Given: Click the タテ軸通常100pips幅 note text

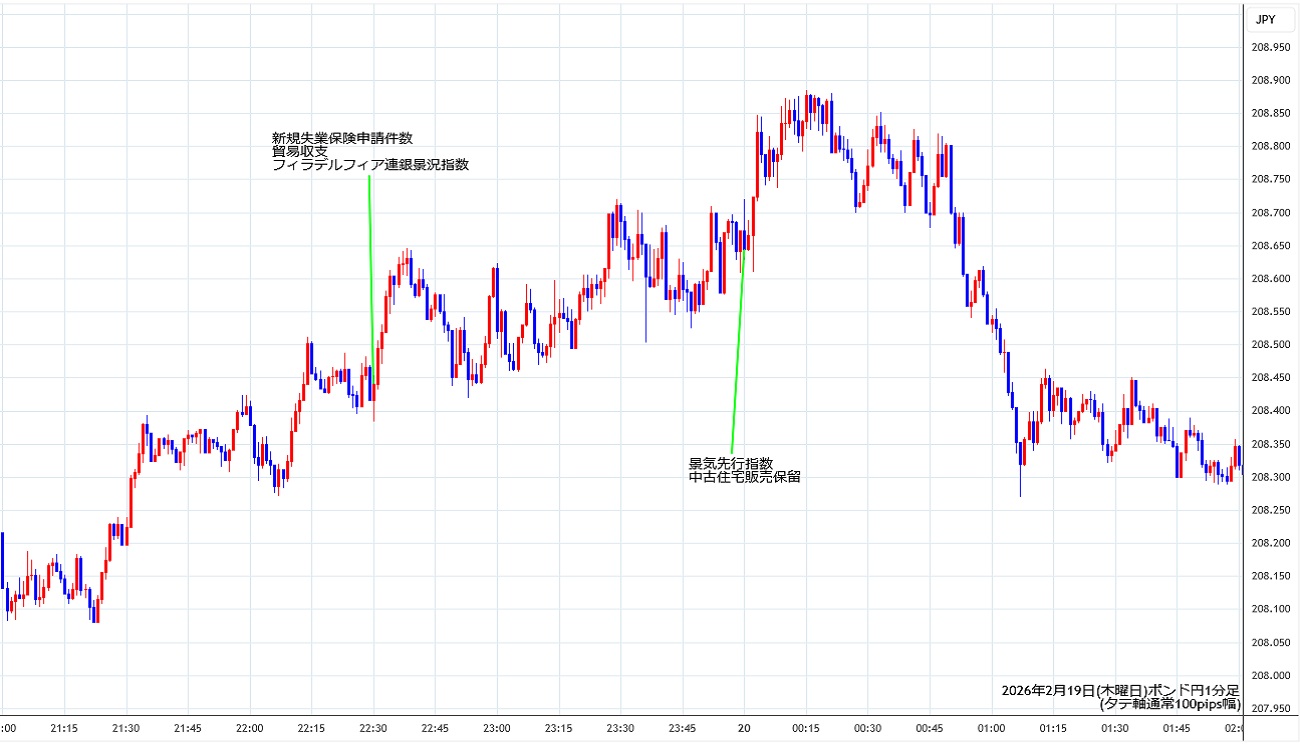Looking at the screenshot, I should pyautogui.click(x=1169, y=704).
